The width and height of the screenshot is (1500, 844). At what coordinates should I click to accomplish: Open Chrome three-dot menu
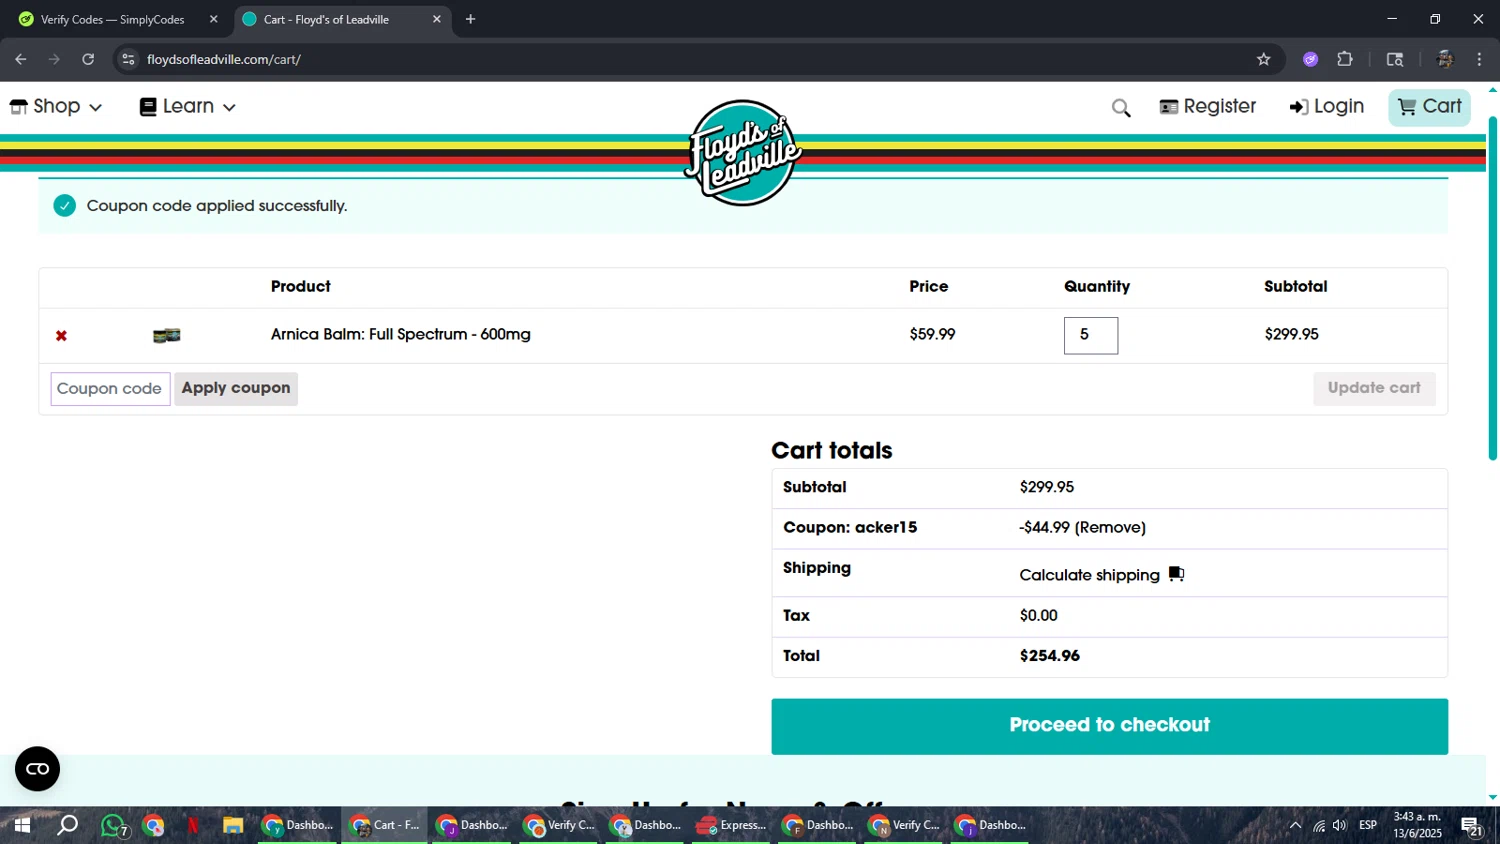pos(1479,59)
